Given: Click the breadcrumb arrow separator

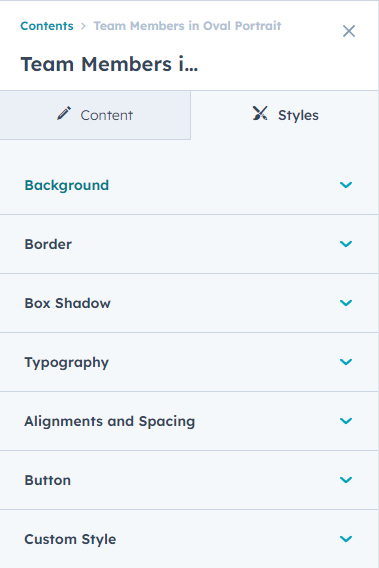Looking at the screenshot, I should click(83, 26).
